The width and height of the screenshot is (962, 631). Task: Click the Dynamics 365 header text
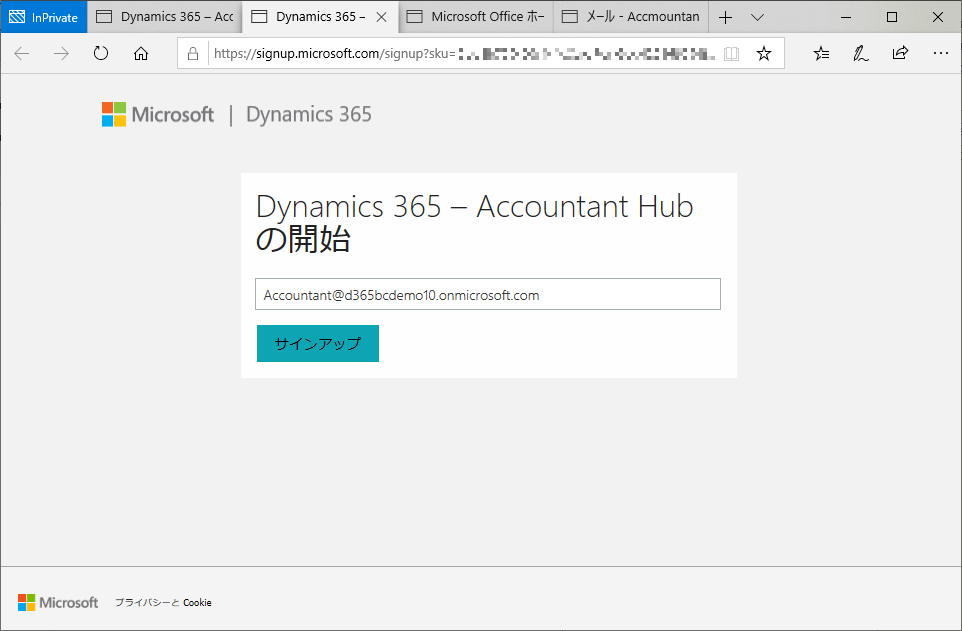click(309, 115)
